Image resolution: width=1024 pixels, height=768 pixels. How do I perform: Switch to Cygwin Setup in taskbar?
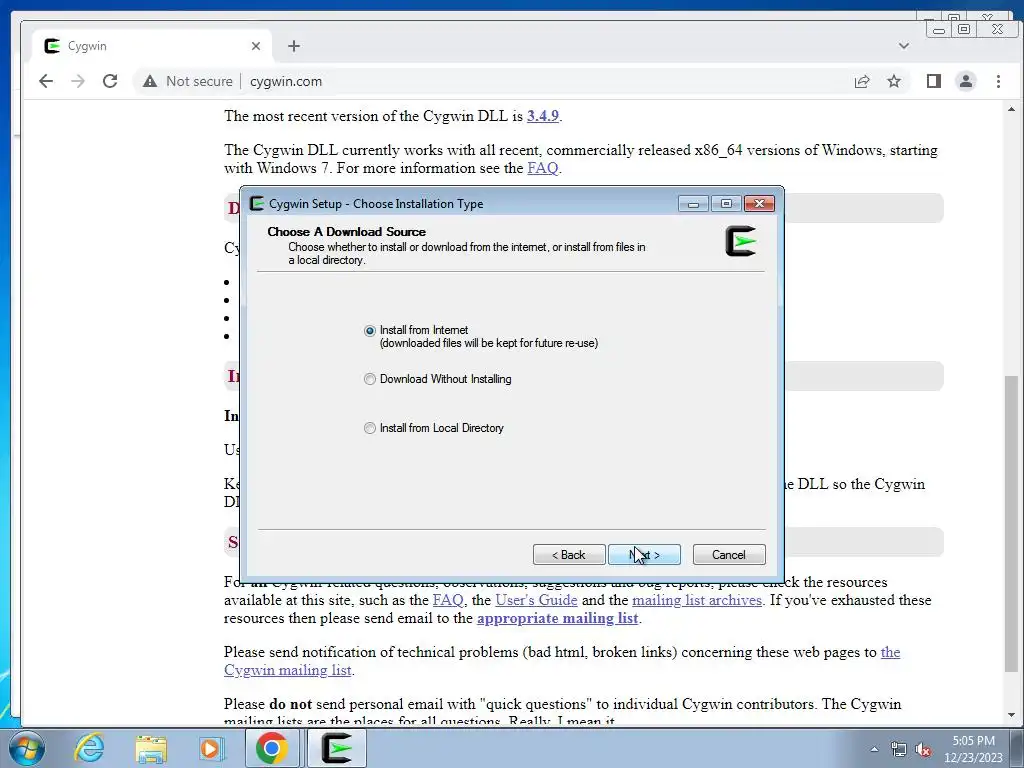pos(337,748)
